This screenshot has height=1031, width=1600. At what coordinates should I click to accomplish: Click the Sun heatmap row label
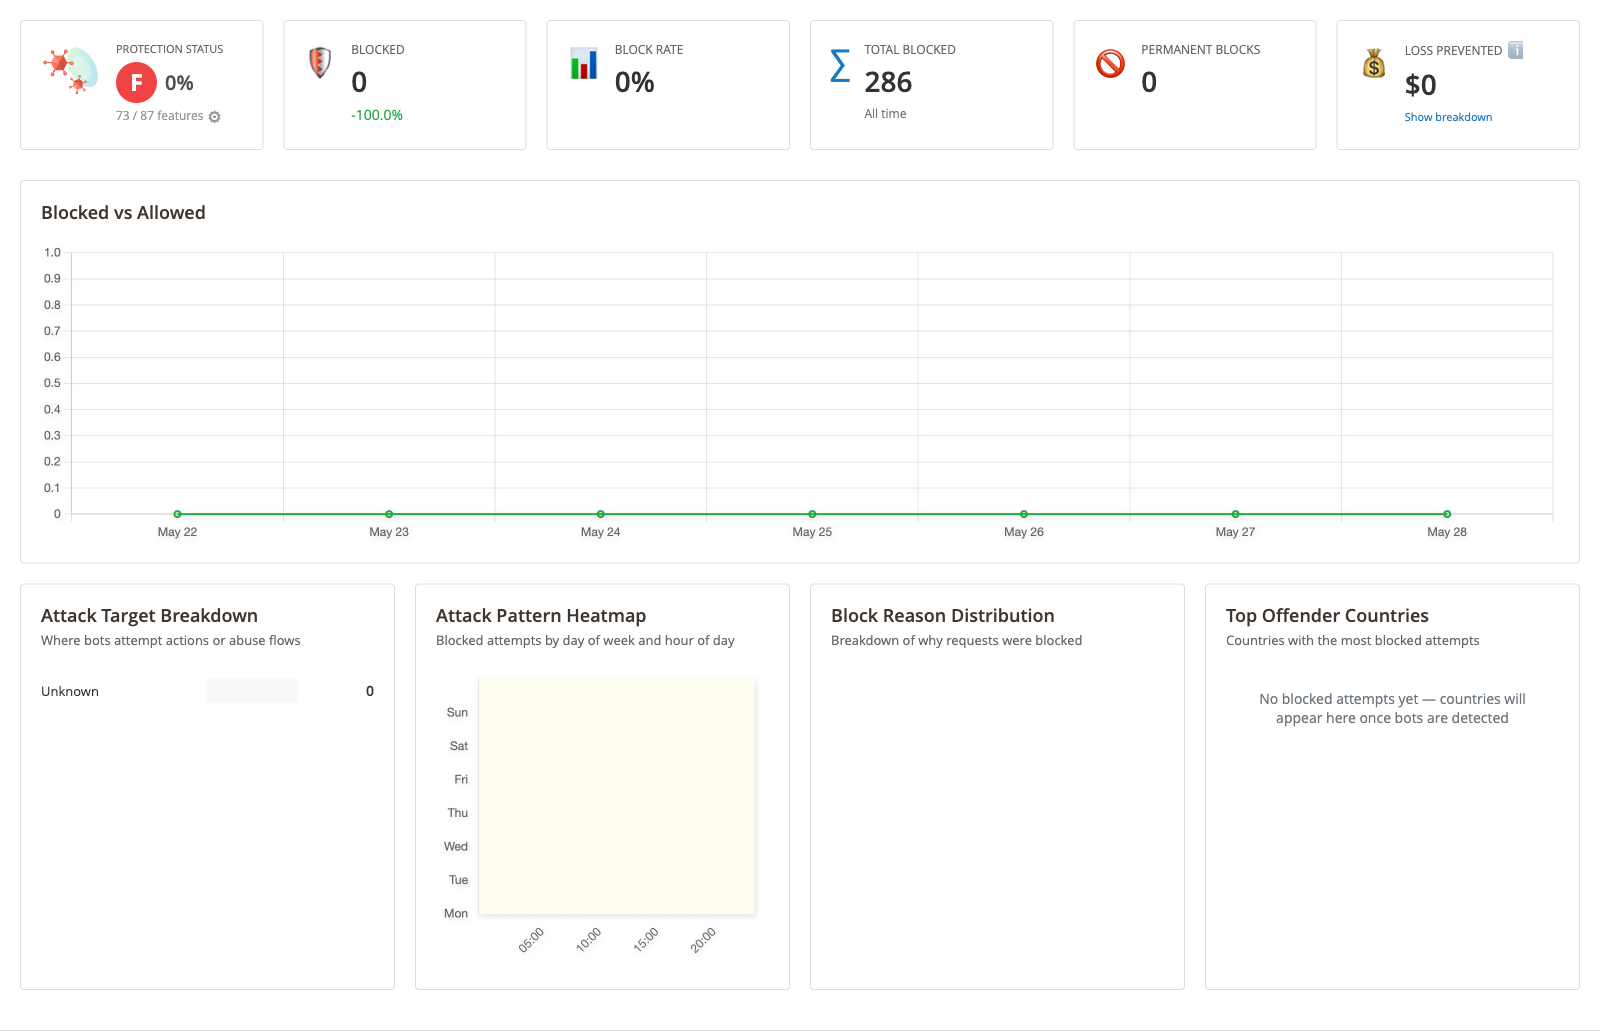[x=457, y=713]
